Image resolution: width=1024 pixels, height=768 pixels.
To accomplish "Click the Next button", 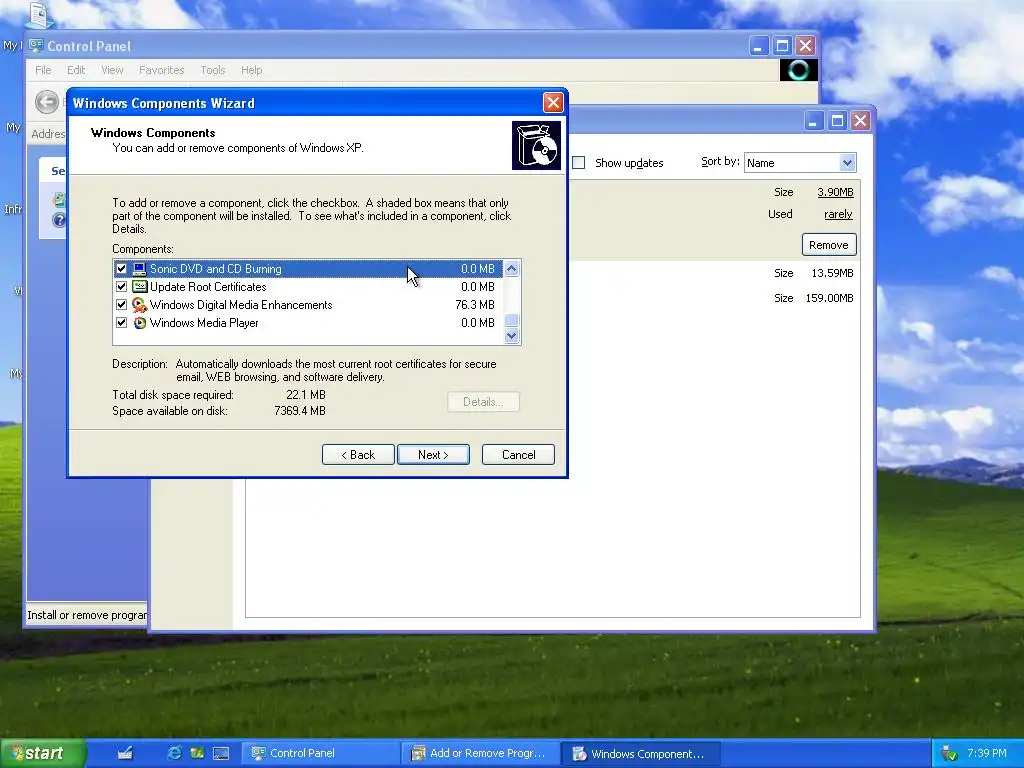I will pos(433,455).
